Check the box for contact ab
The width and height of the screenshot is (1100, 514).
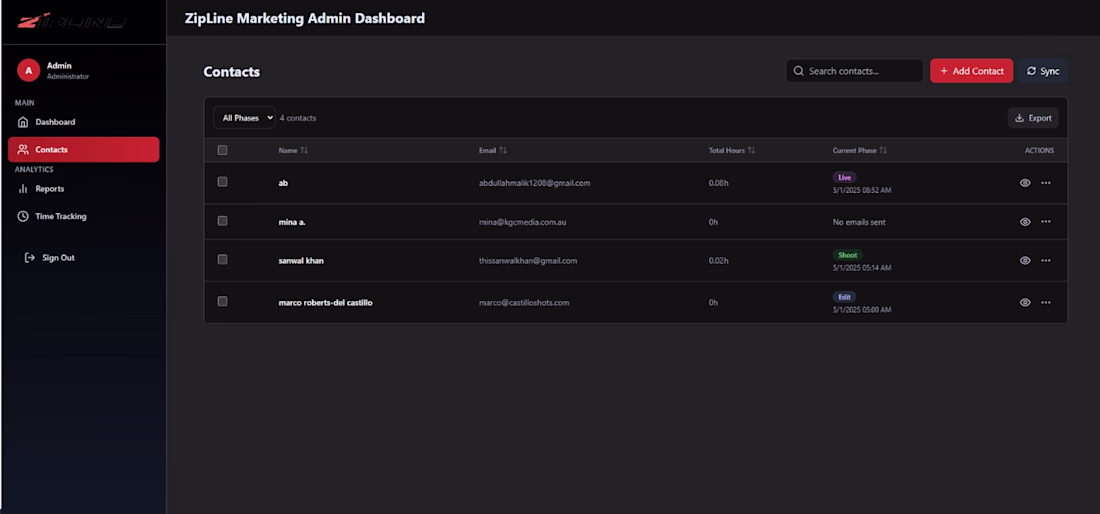222,182
